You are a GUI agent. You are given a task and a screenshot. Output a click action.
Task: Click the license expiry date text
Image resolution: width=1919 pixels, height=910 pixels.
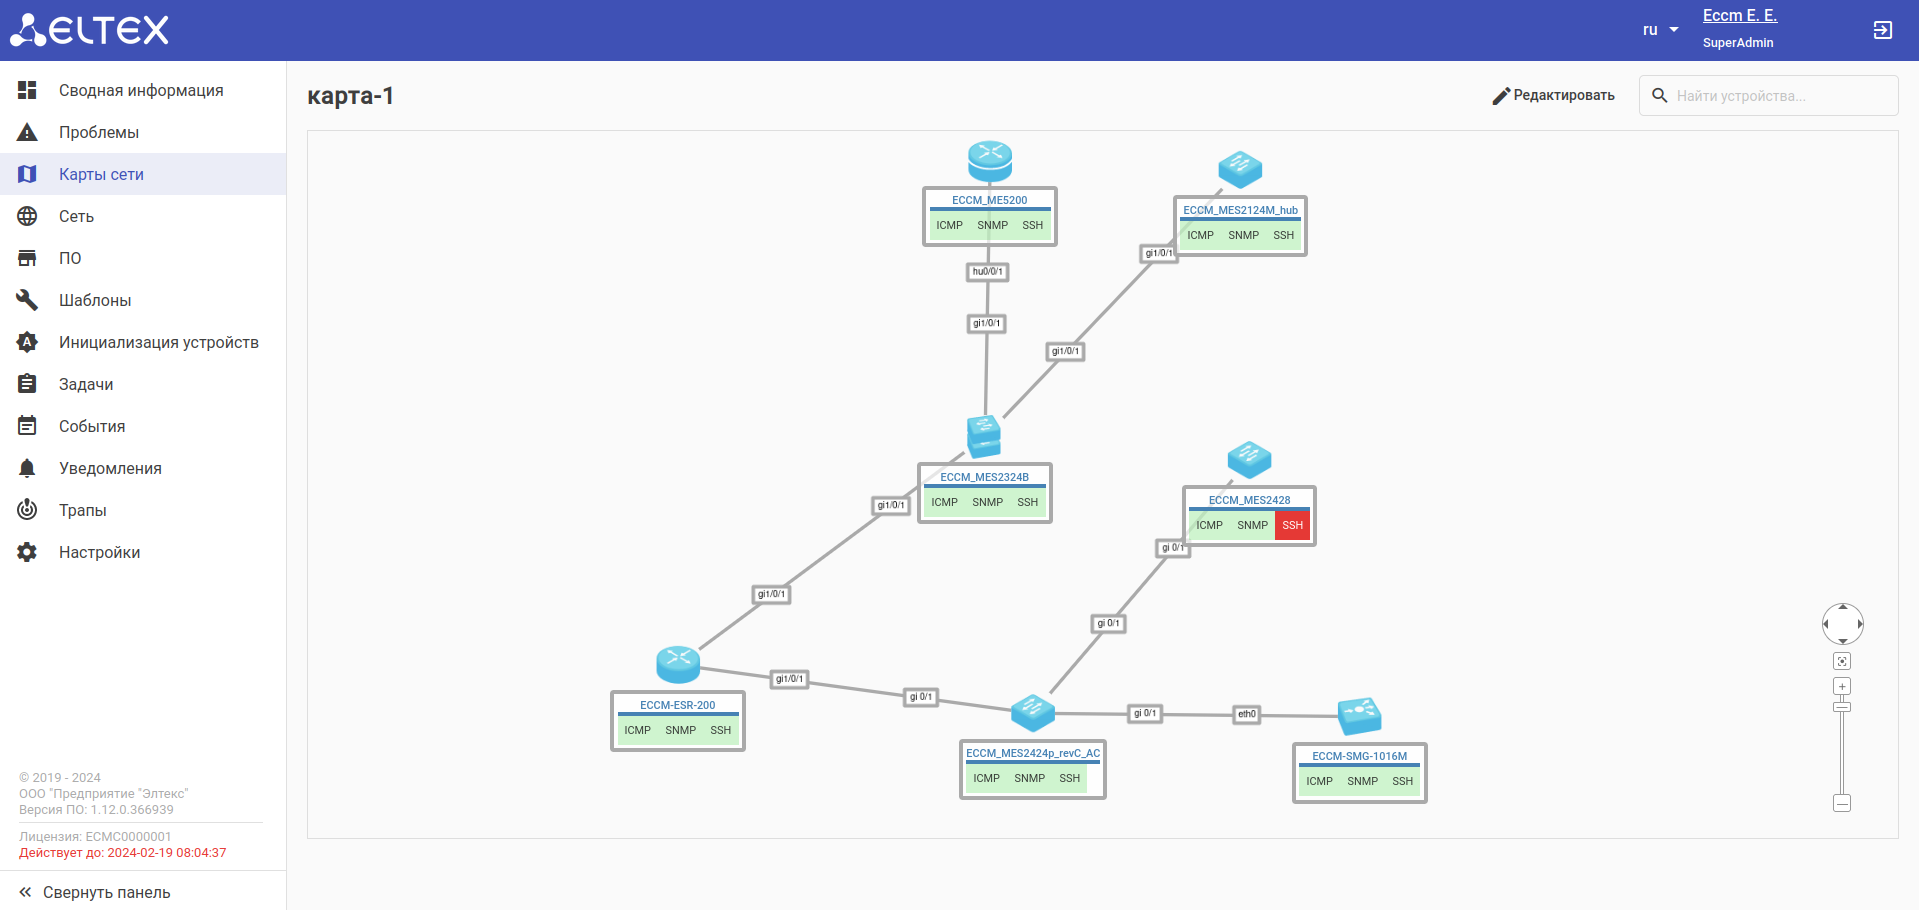click(123, 853)
